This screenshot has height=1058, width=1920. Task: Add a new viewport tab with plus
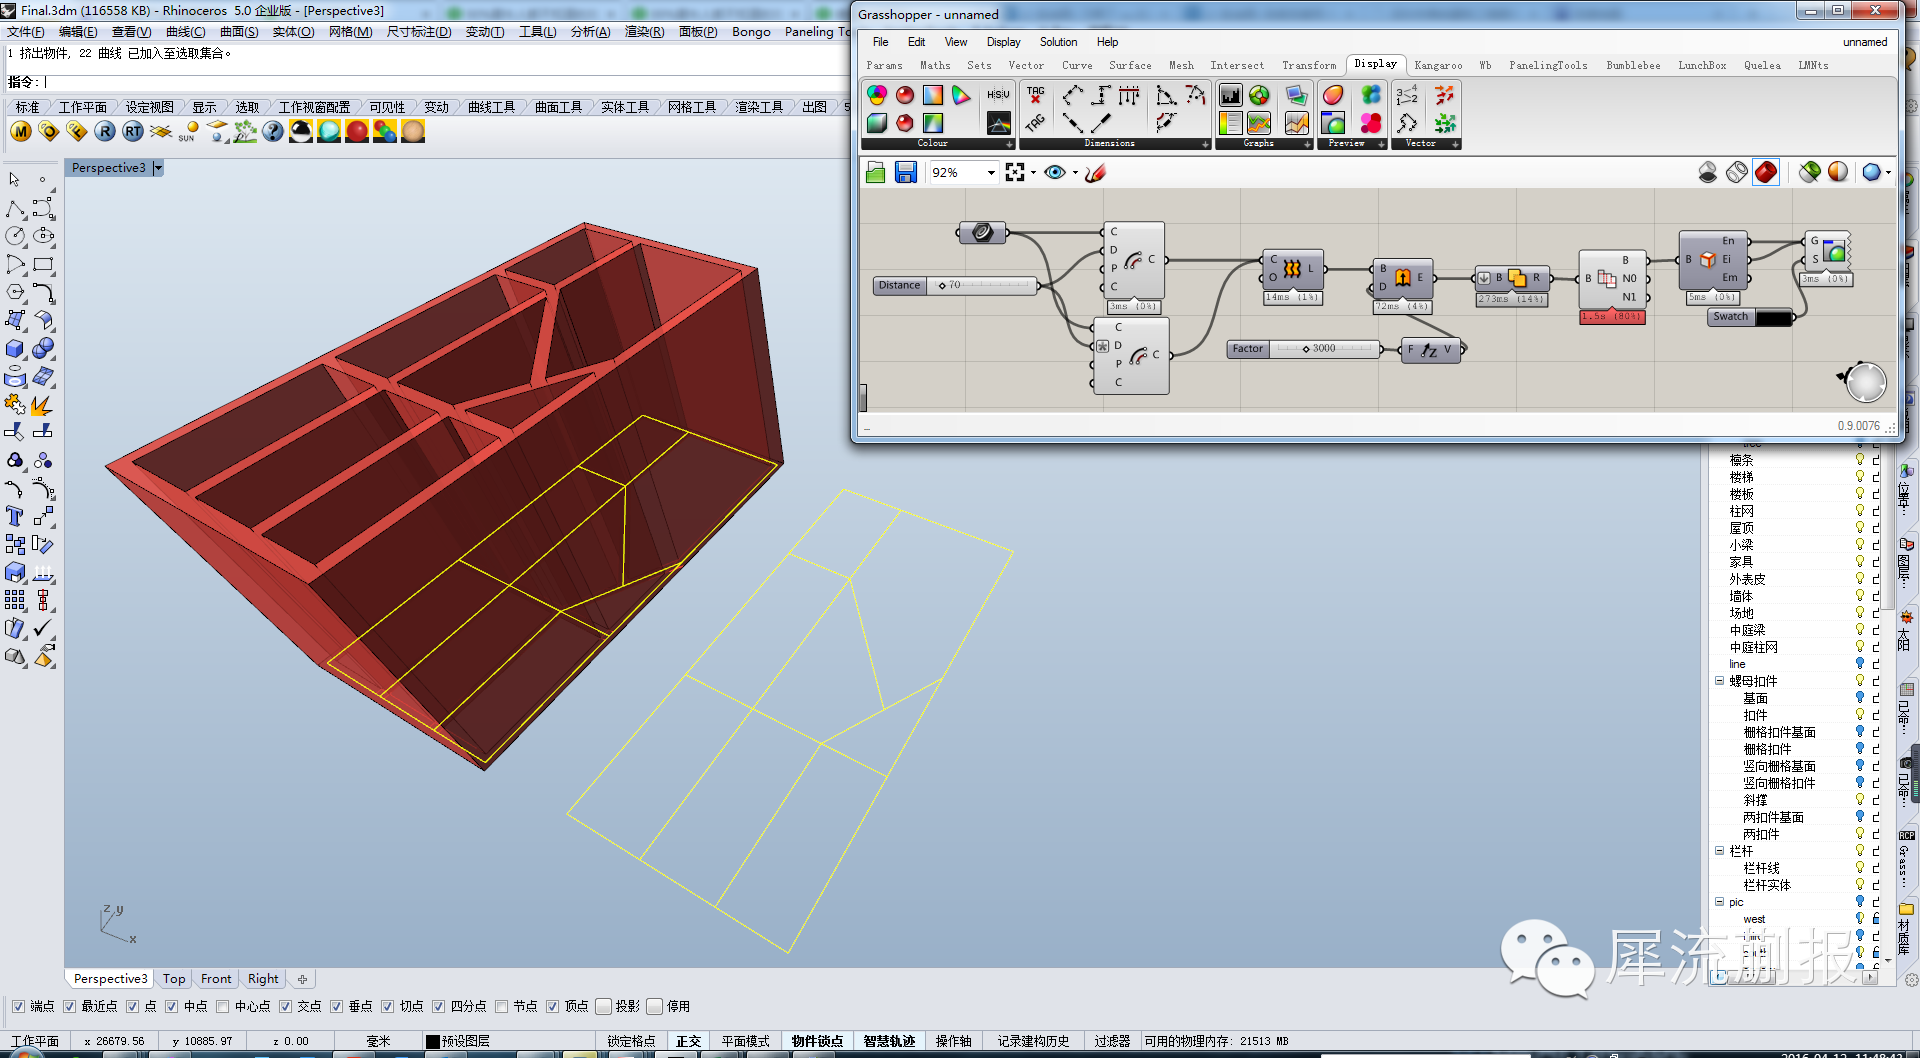[x=302, y=979]
